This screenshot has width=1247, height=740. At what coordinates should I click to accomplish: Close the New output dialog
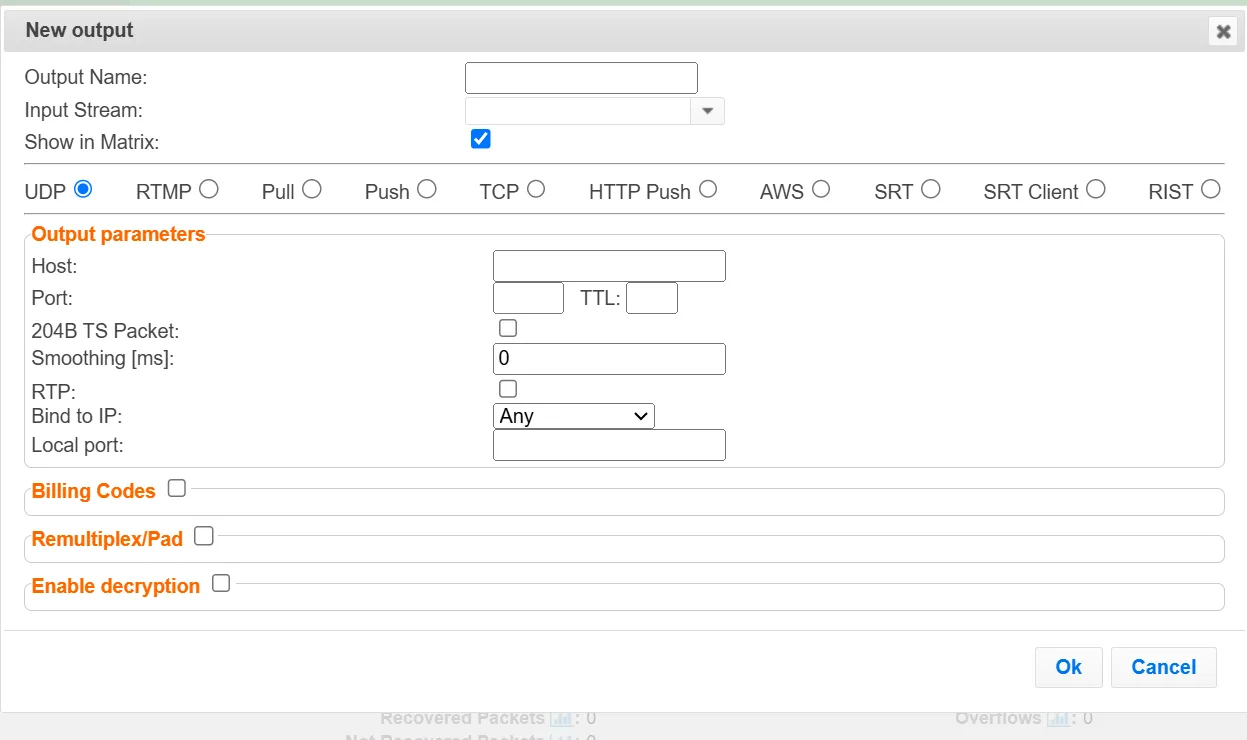pos(1223,32)
